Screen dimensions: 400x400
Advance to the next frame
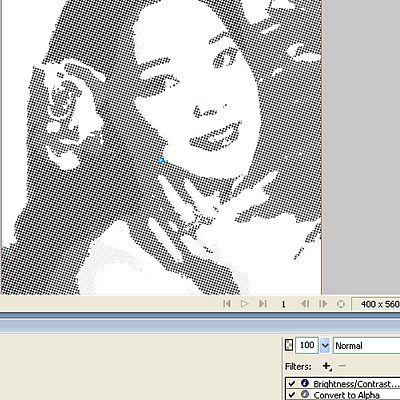pyautogui.click(x=323, y=304)
